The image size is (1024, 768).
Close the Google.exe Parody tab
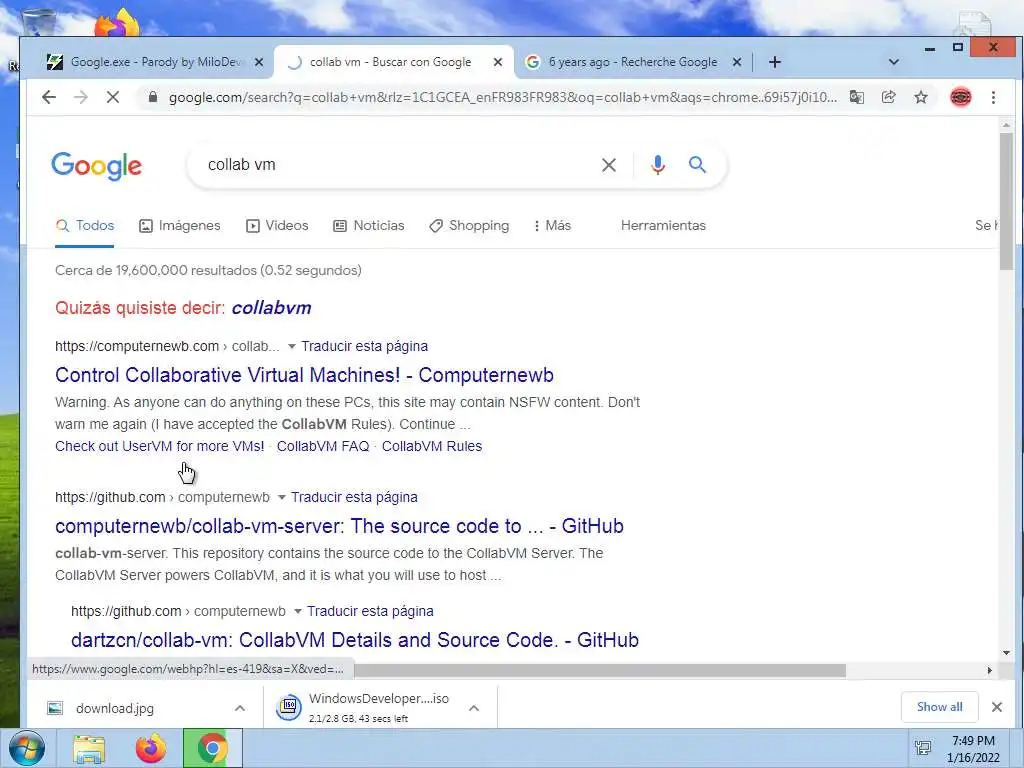click(259, 62)
